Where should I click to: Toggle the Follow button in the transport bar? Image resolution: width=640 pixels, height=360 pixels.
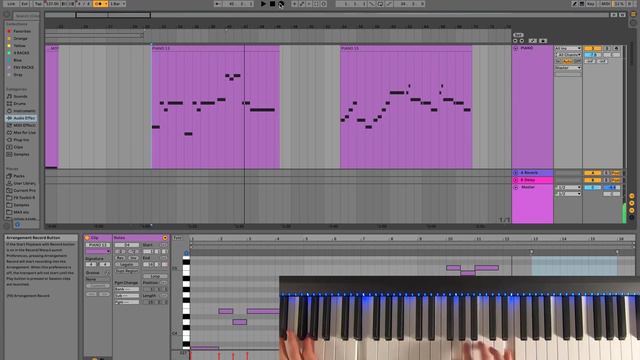point(218,4)
